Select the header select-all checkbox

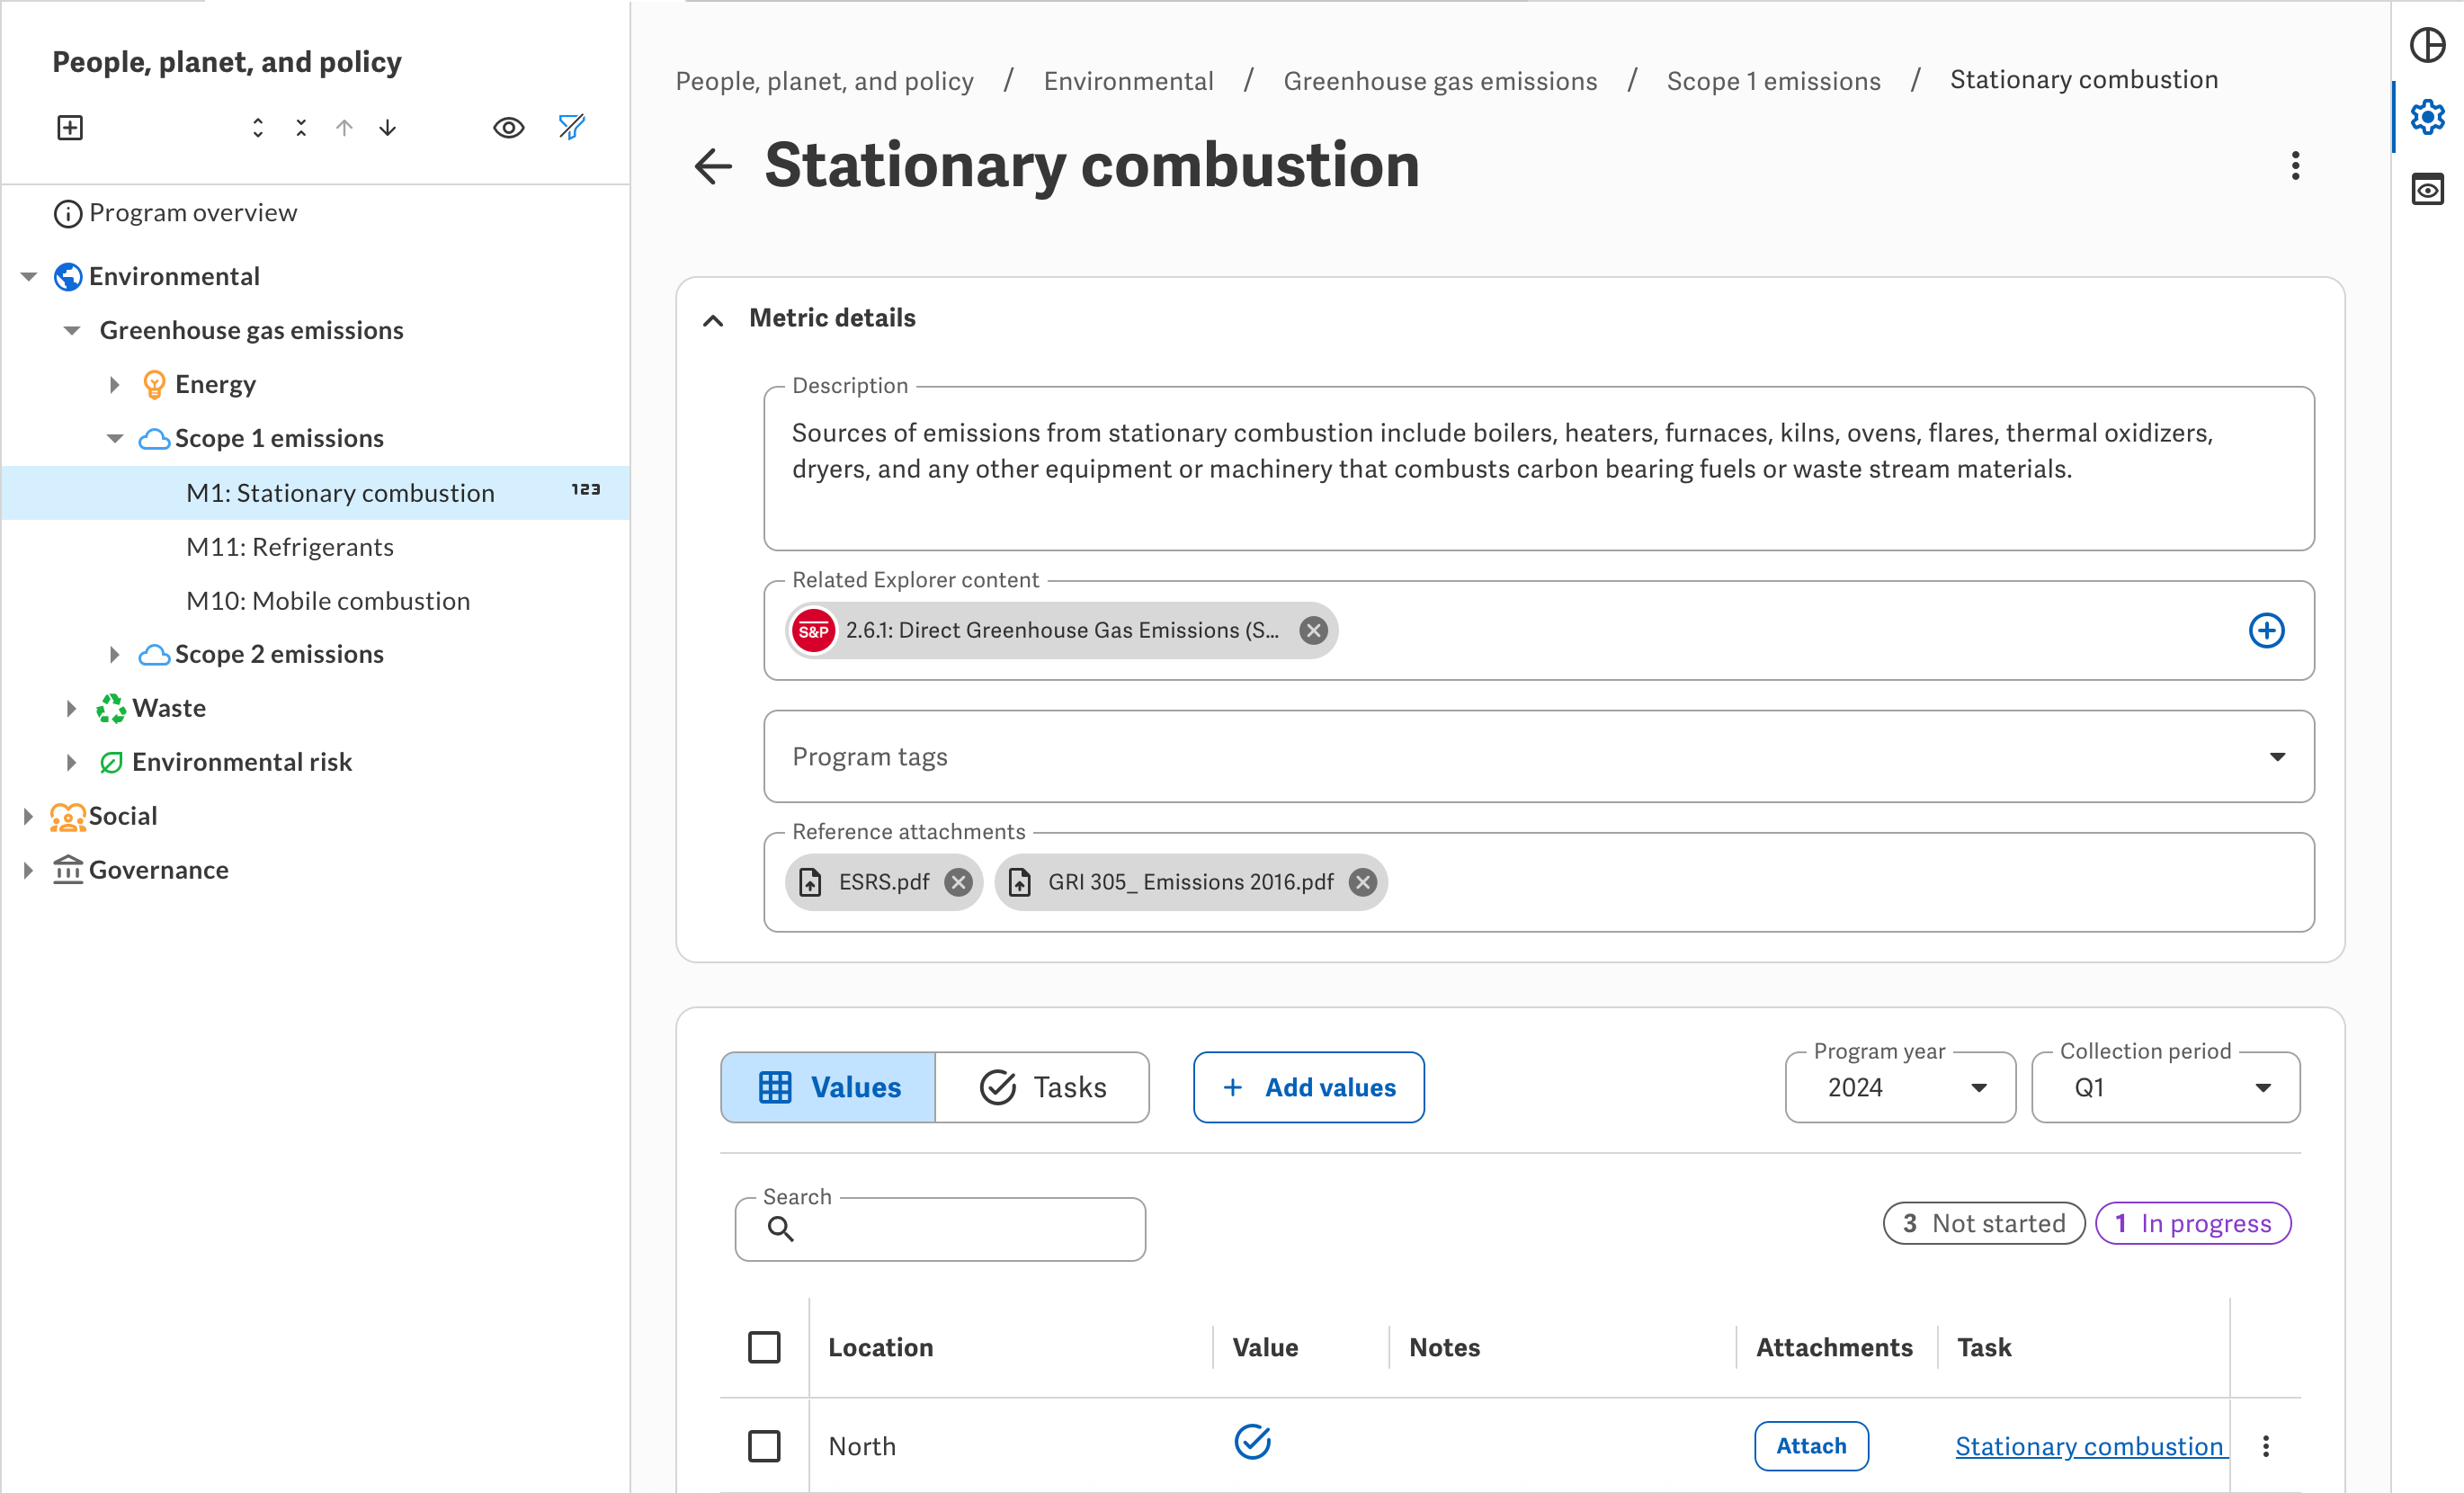(x=764, y=1347)
